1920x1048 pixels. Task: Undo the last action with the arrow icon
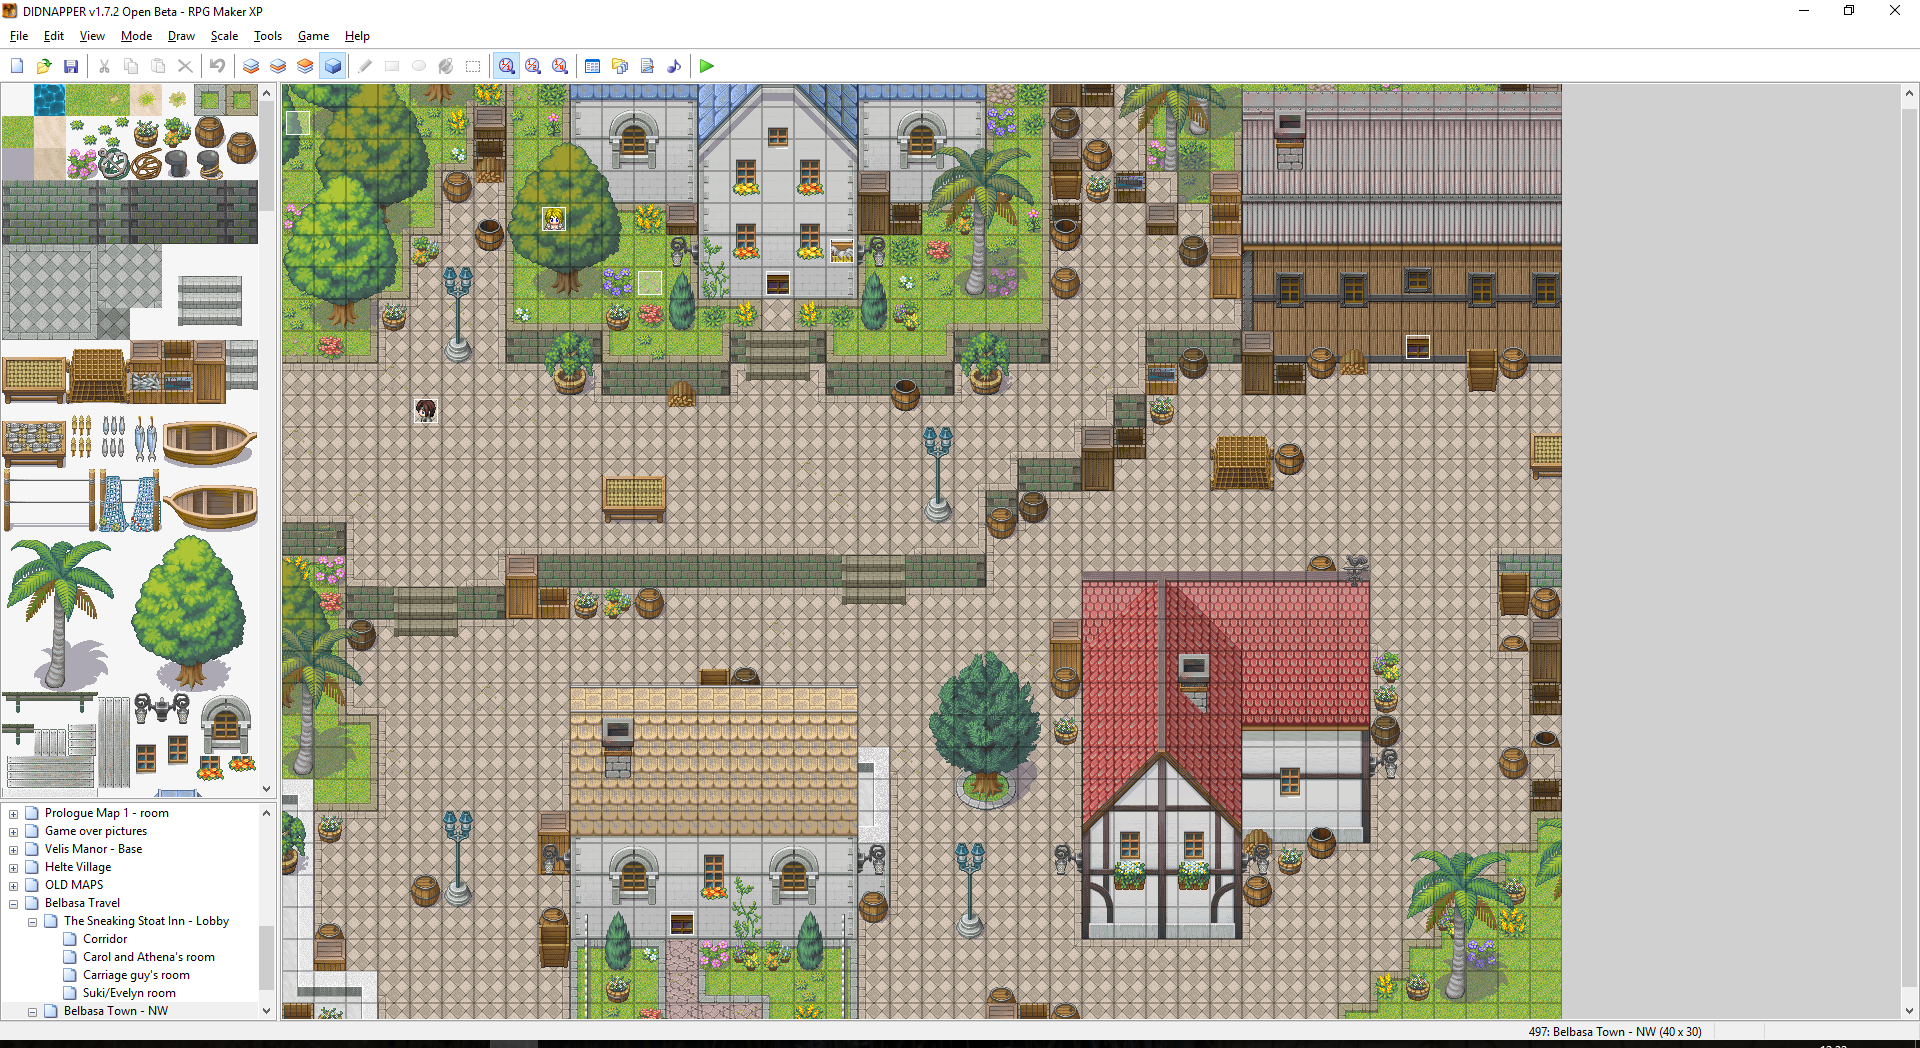coord(218,66)
